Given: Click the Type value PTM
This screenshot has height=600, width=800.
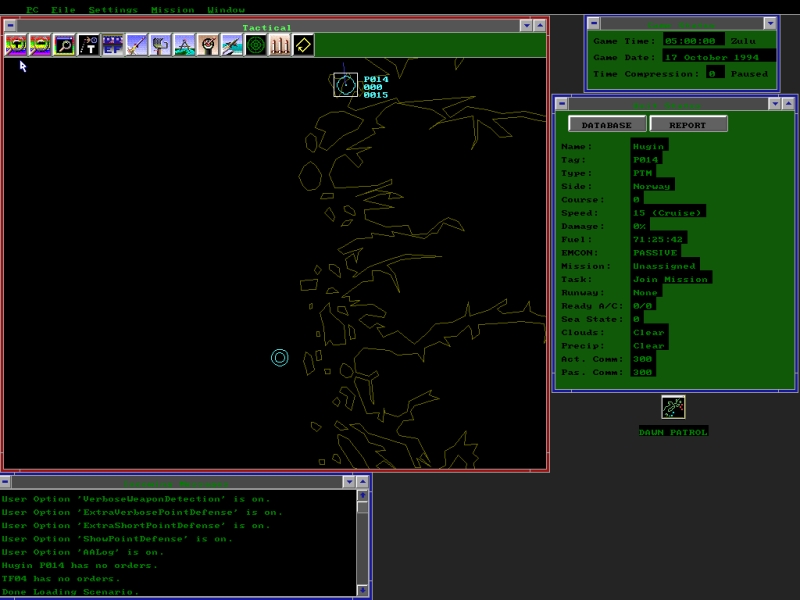Looking at the screenshot, I should click(x=643, y=173).
